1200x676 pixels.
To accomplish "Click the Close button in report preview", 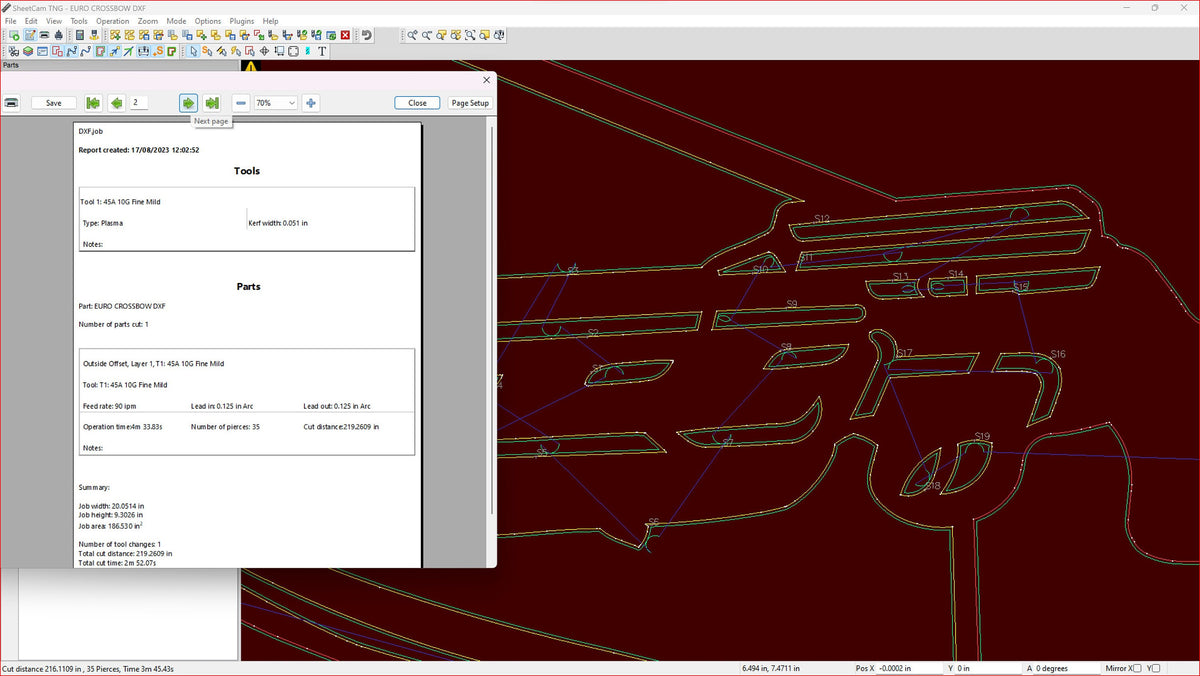I will click(417, 103).
